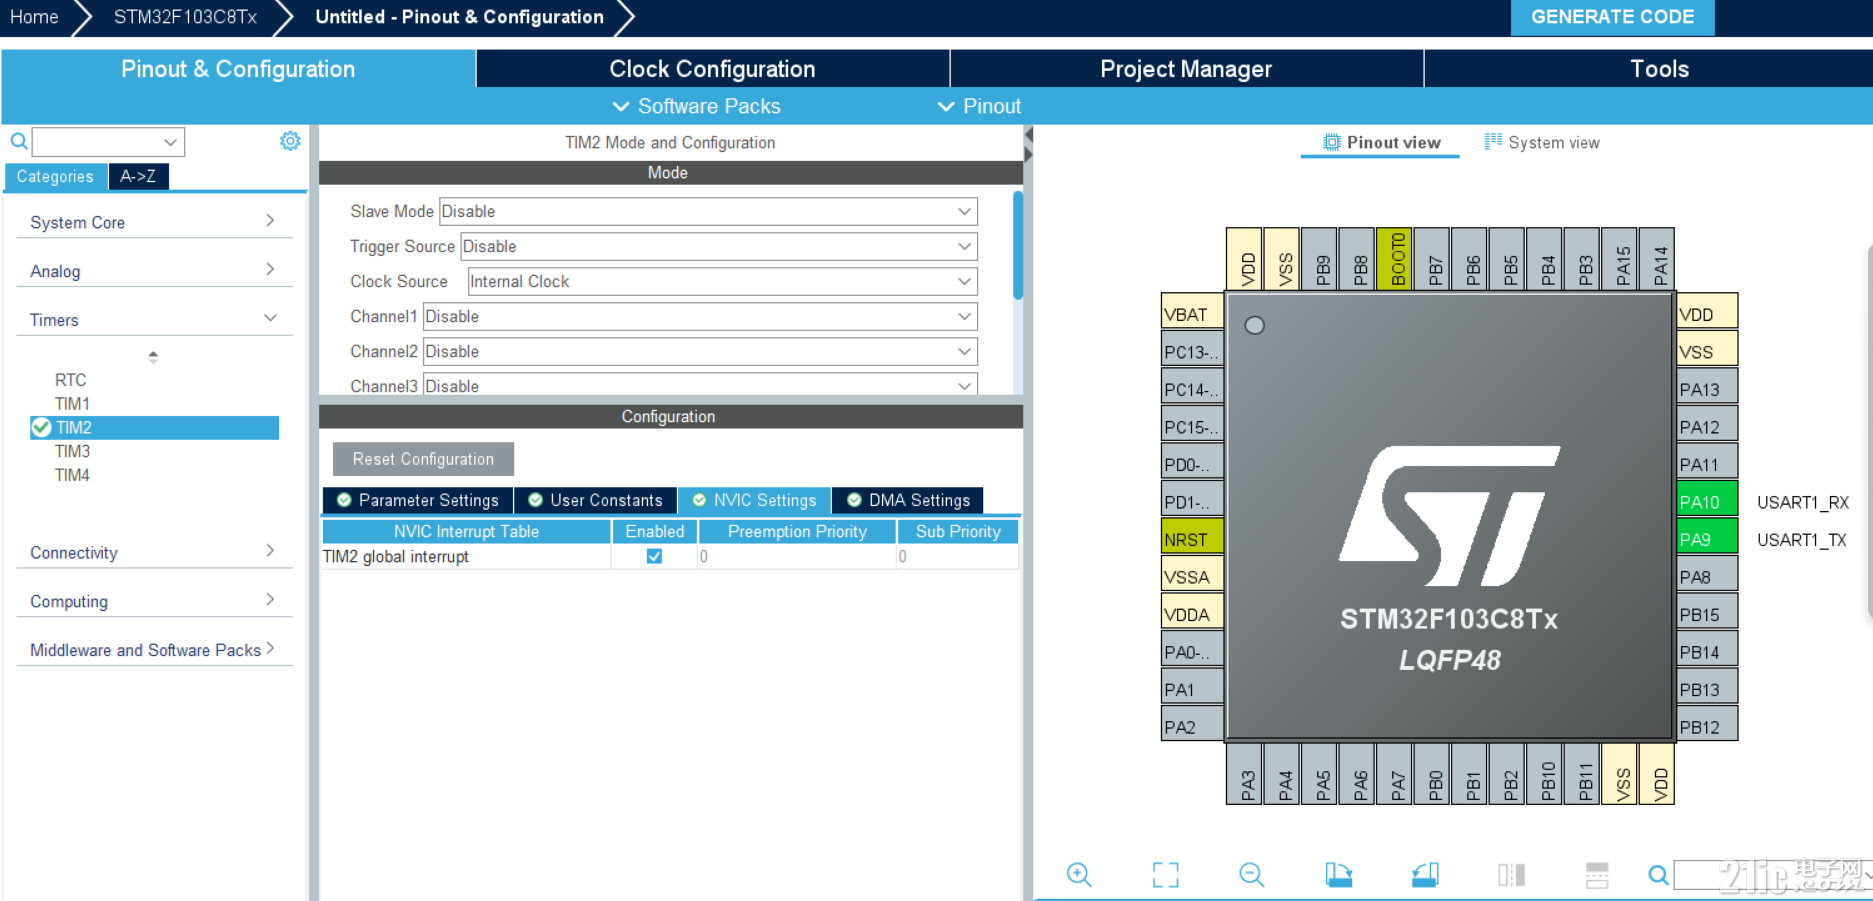Click the horizontal flip icon below pinout
The height and width of the screenshot is (901, 1873).
click(x=1511, y=875)
